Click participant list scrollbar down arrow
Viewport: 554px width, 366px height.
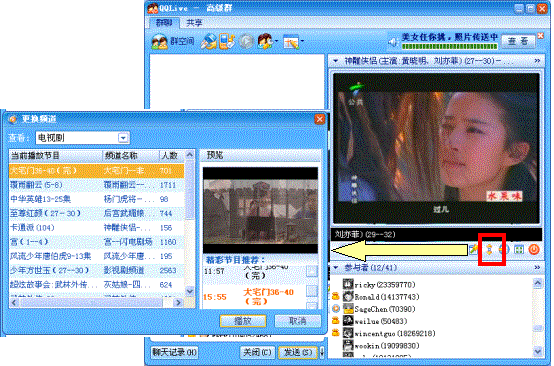(x=537, y=352)
